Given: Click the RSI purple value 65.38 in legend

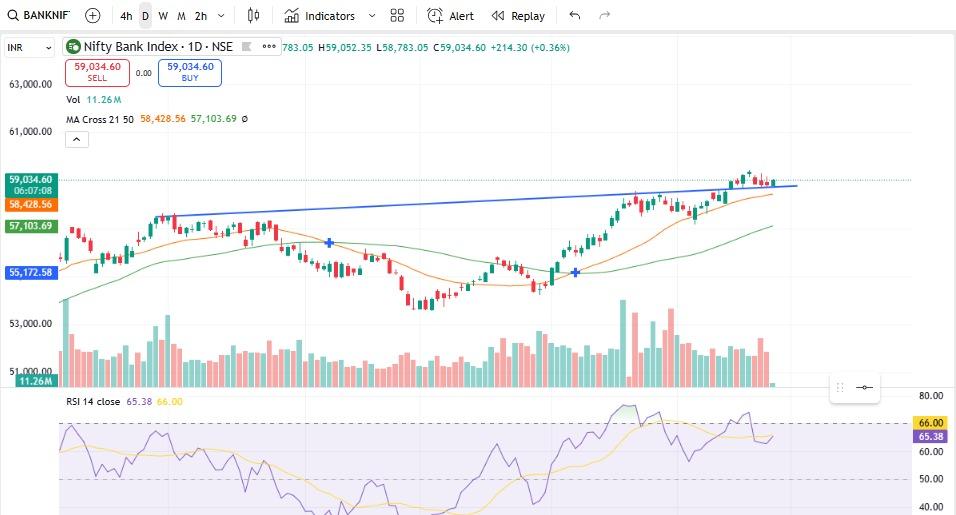Looking at the screenshot, I should tap(139, 402).
